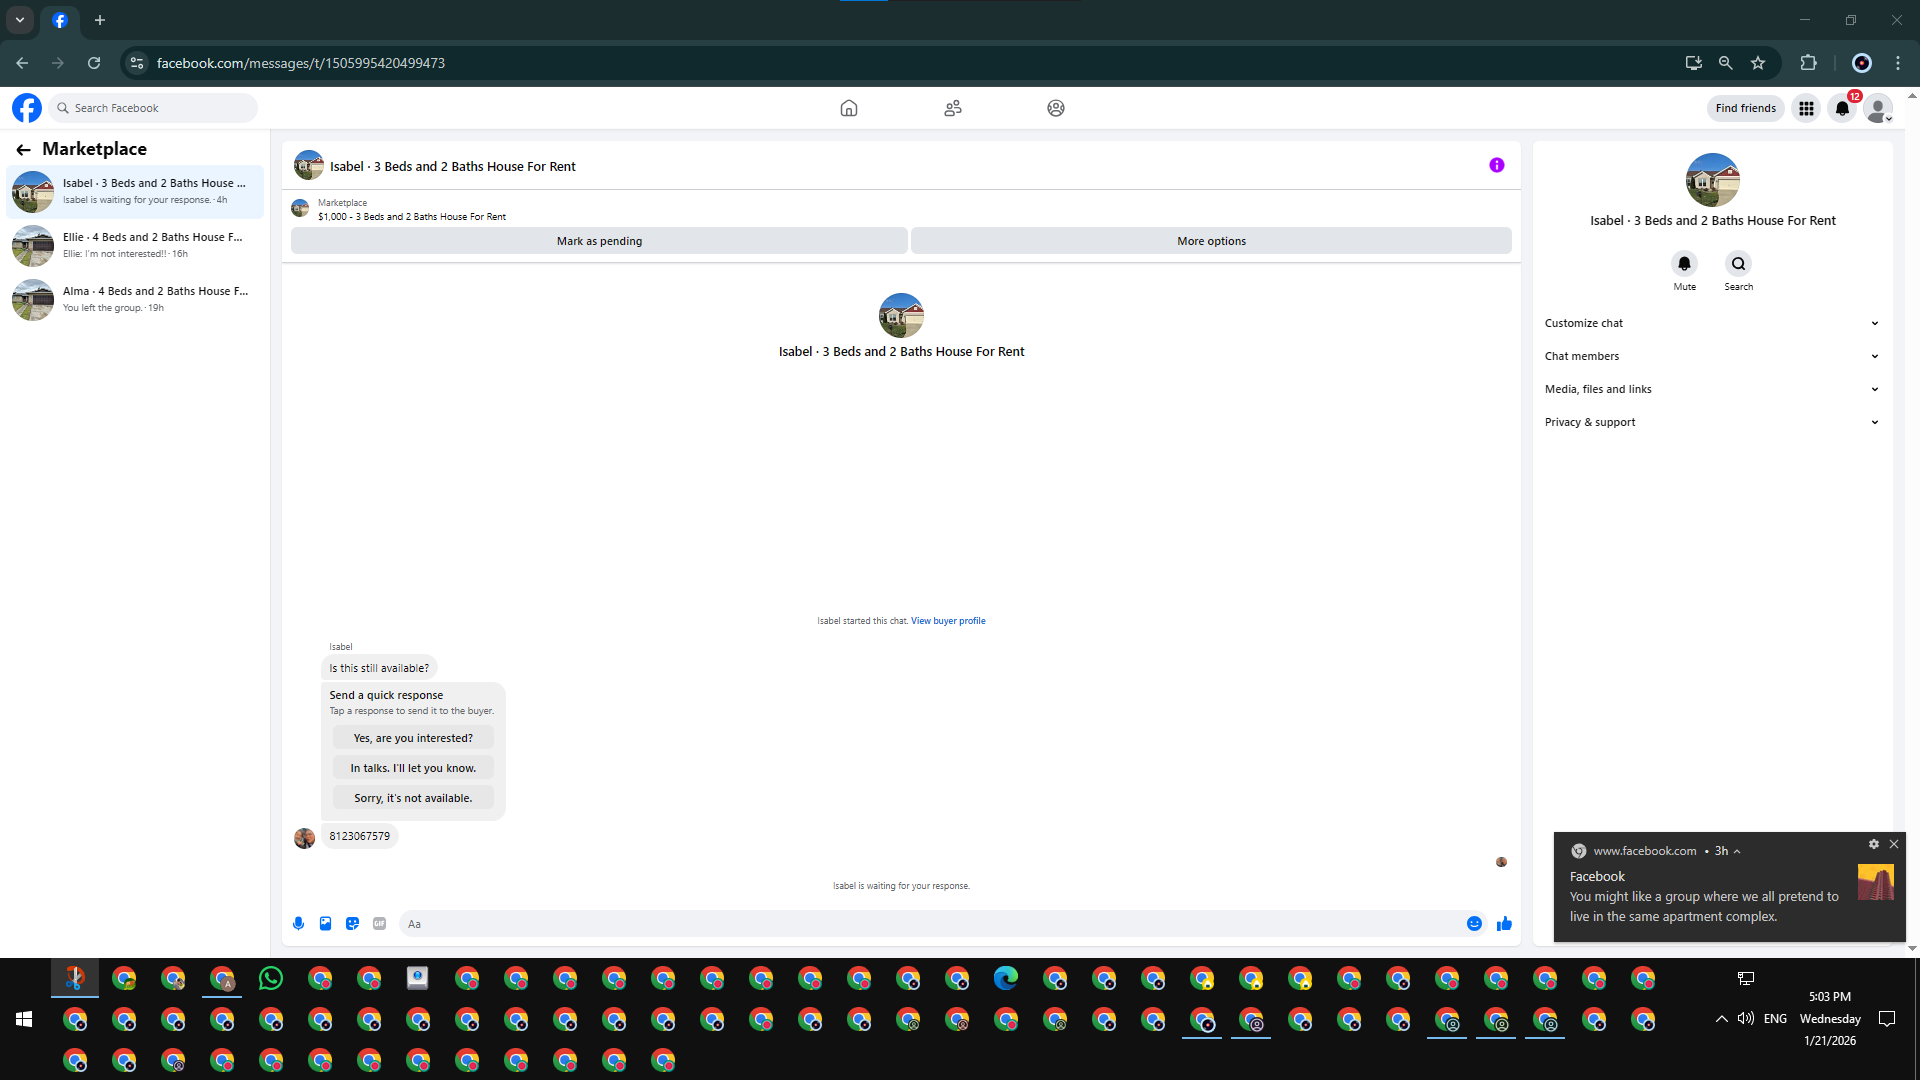
Task: Click the message text input field
Action: 930,924
